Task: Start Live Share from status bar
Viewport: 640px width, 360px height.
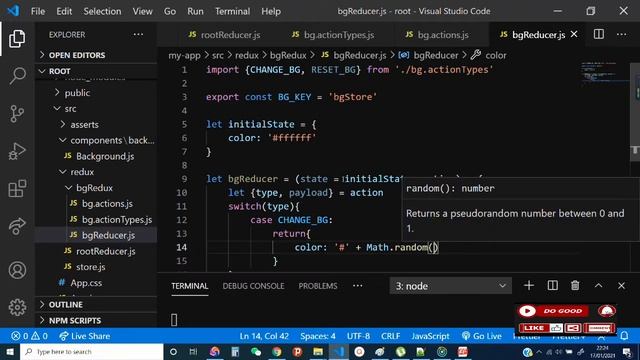Action: (84, 336)
